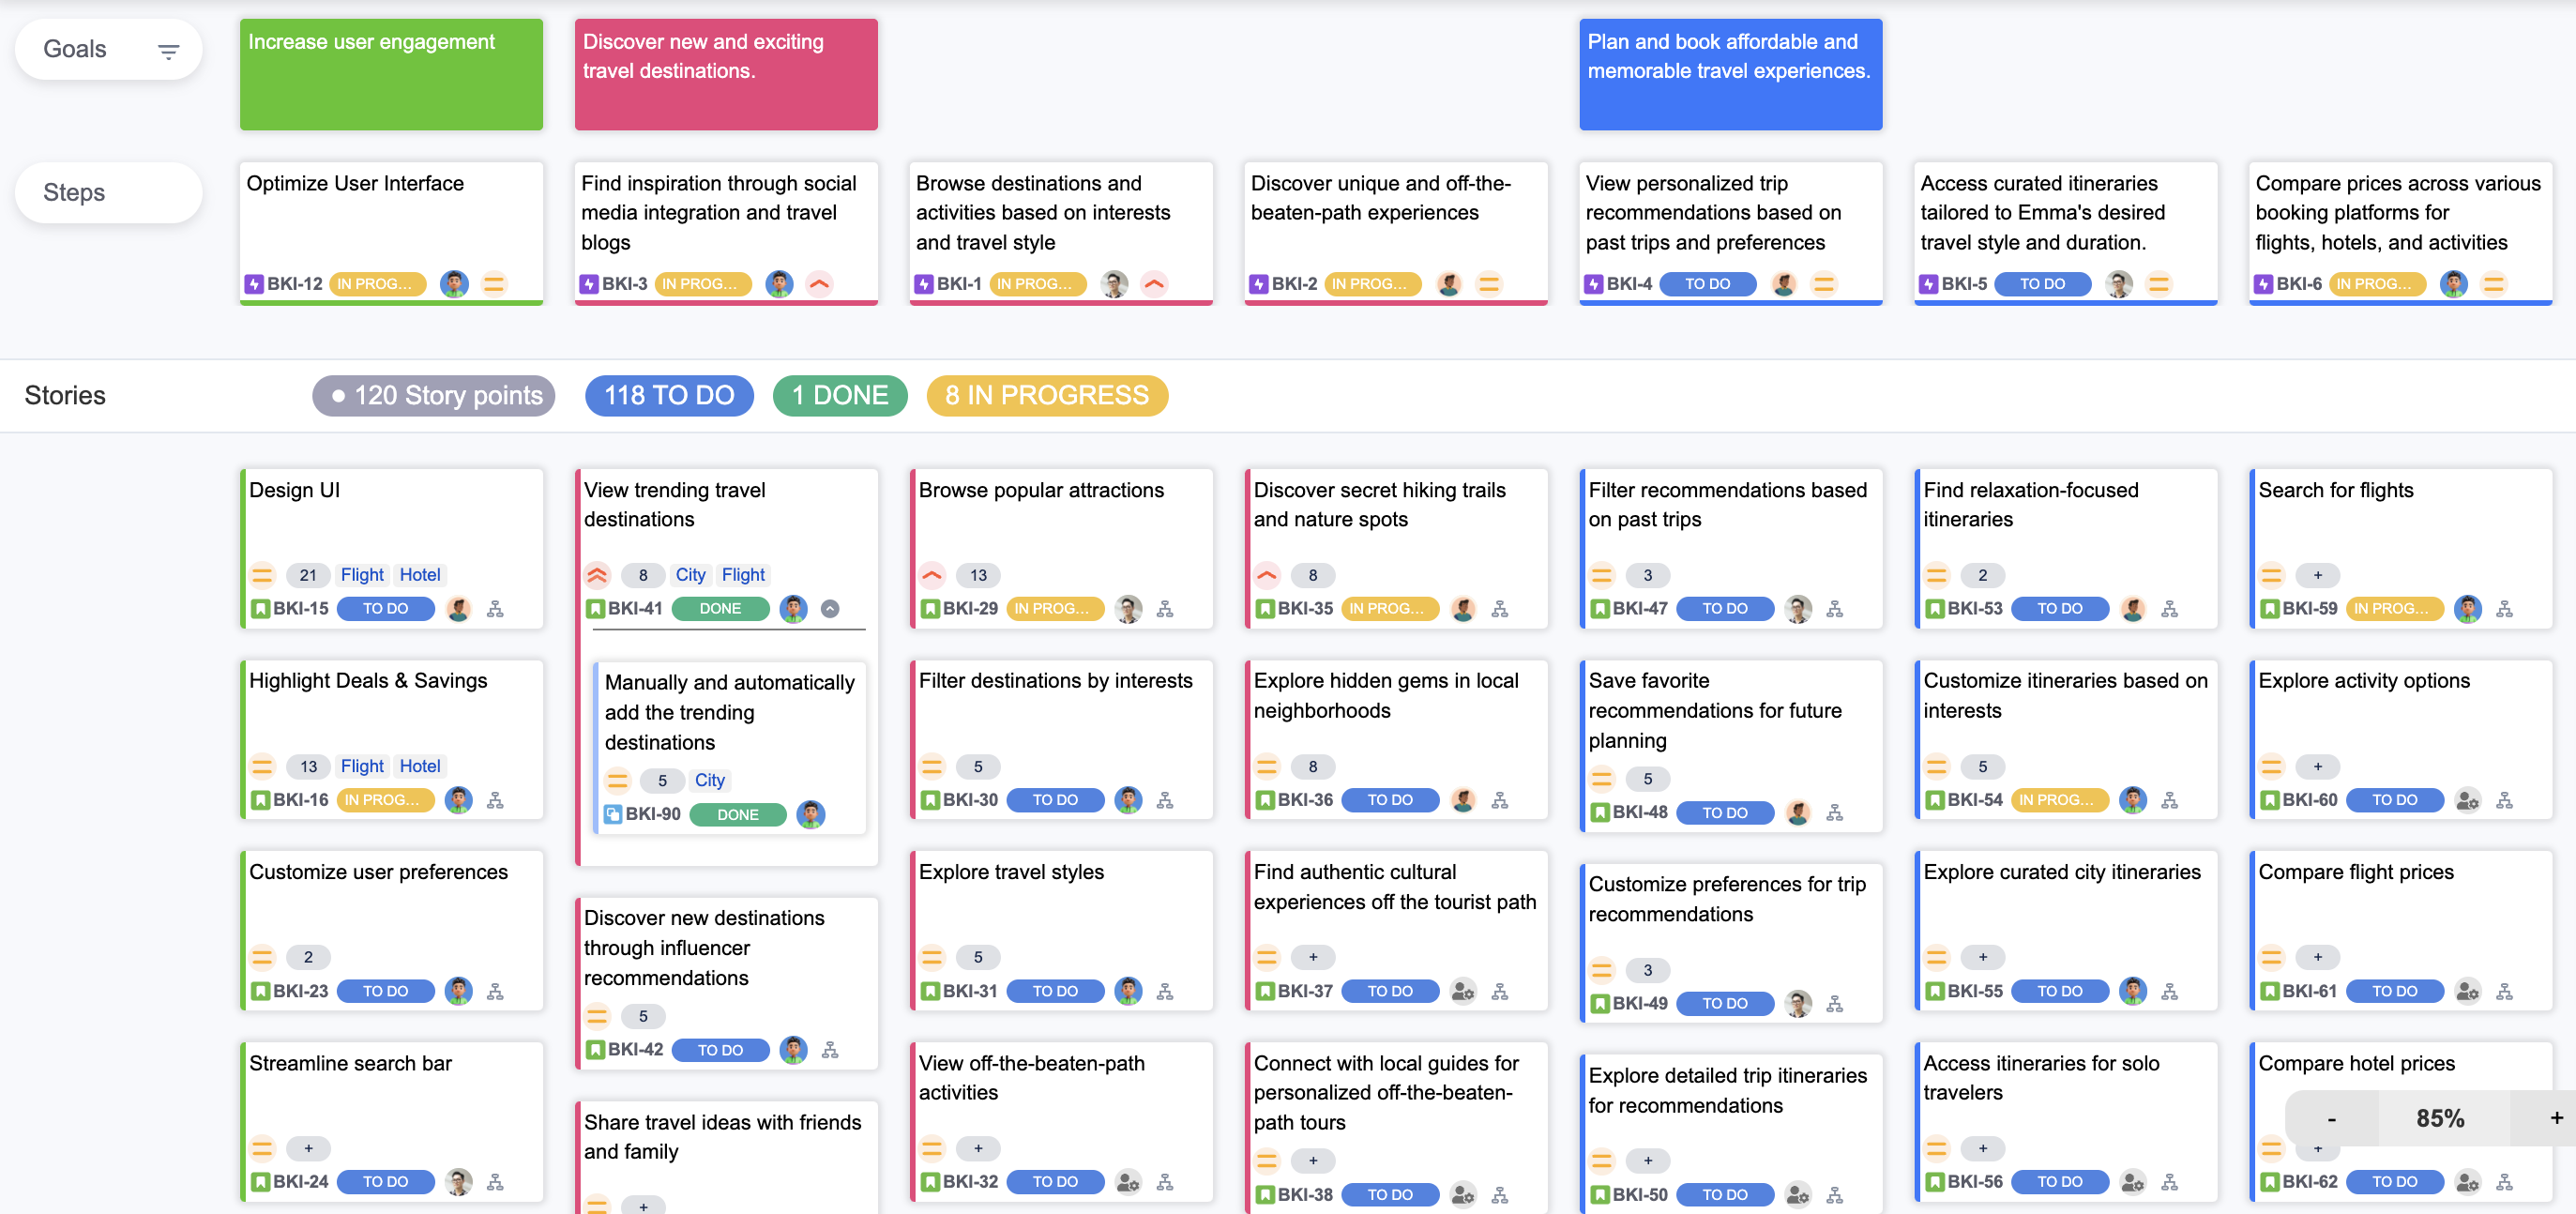
Task: Click medium priority icon on BKI-6
Action: pyautogui.click(x=2493, y=284)
